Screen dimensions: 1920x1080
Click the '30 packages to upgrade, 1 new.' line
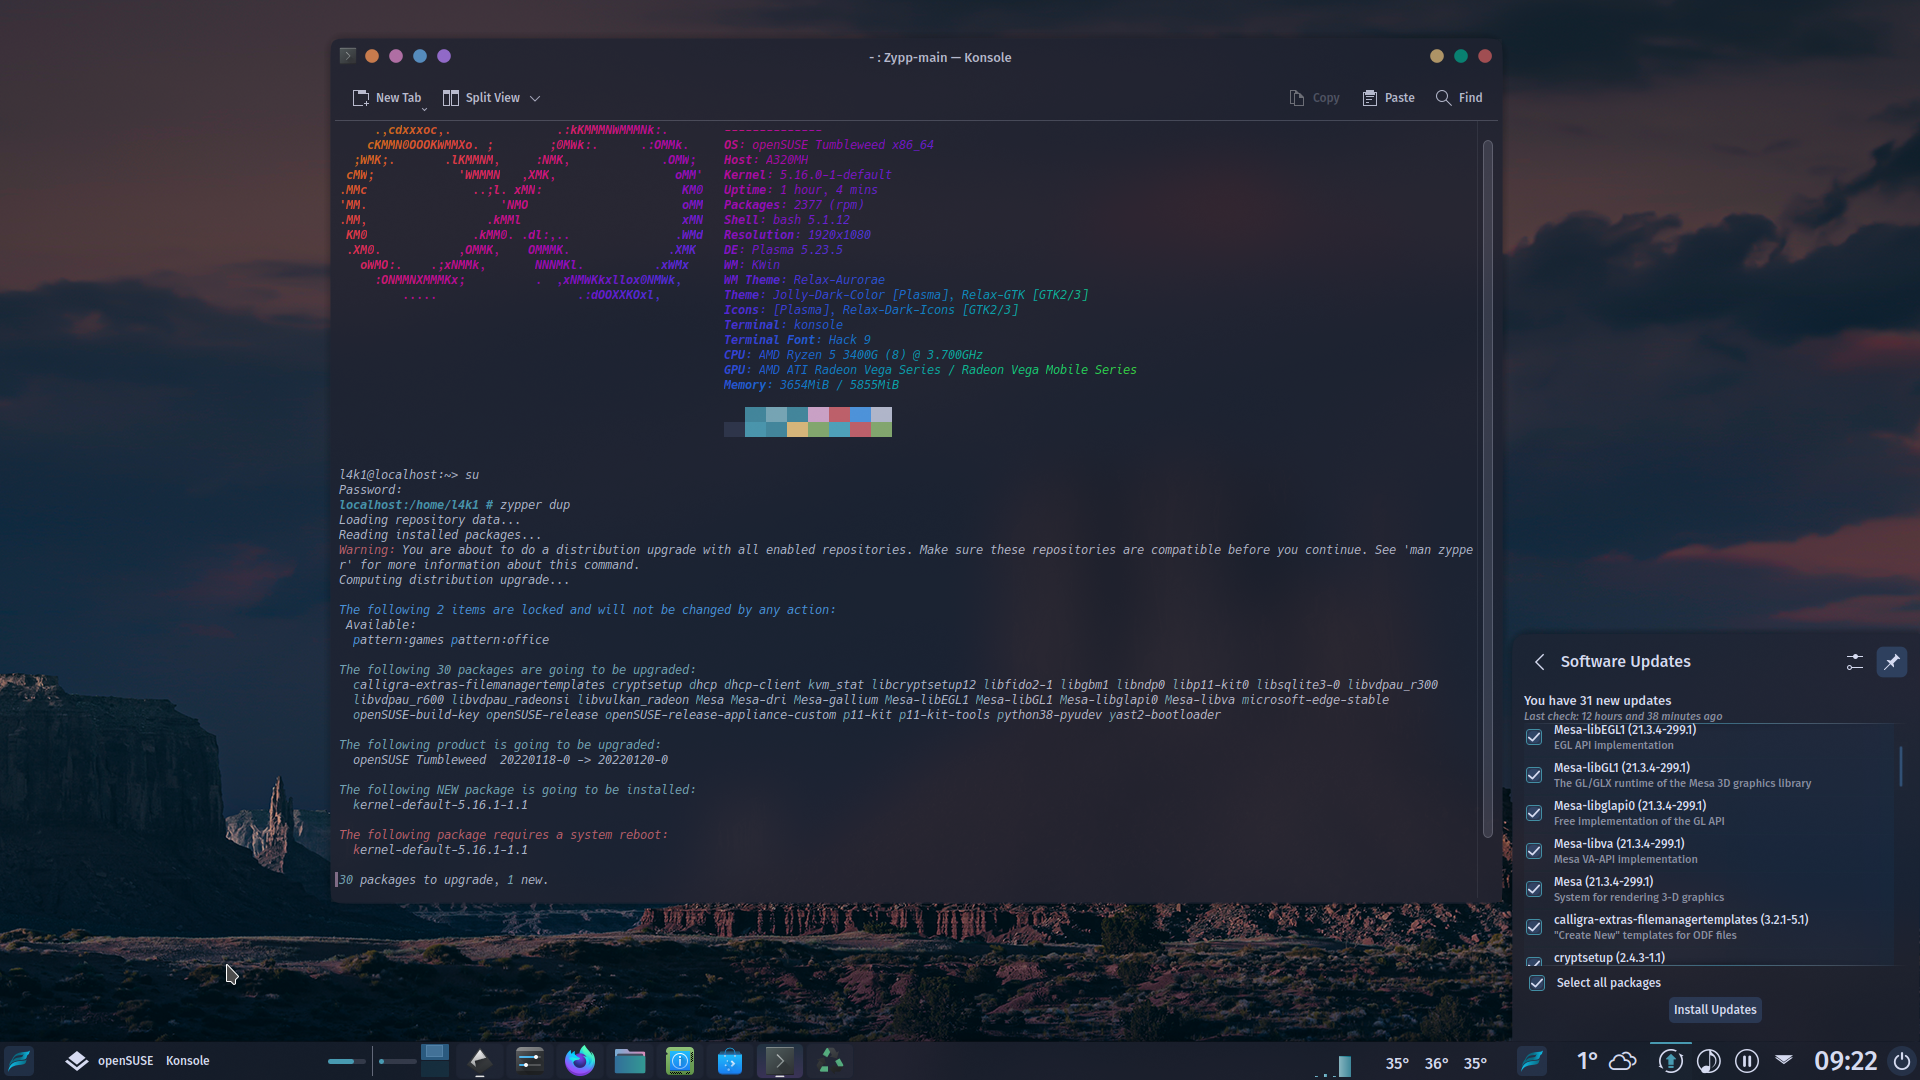pos(444,880)
